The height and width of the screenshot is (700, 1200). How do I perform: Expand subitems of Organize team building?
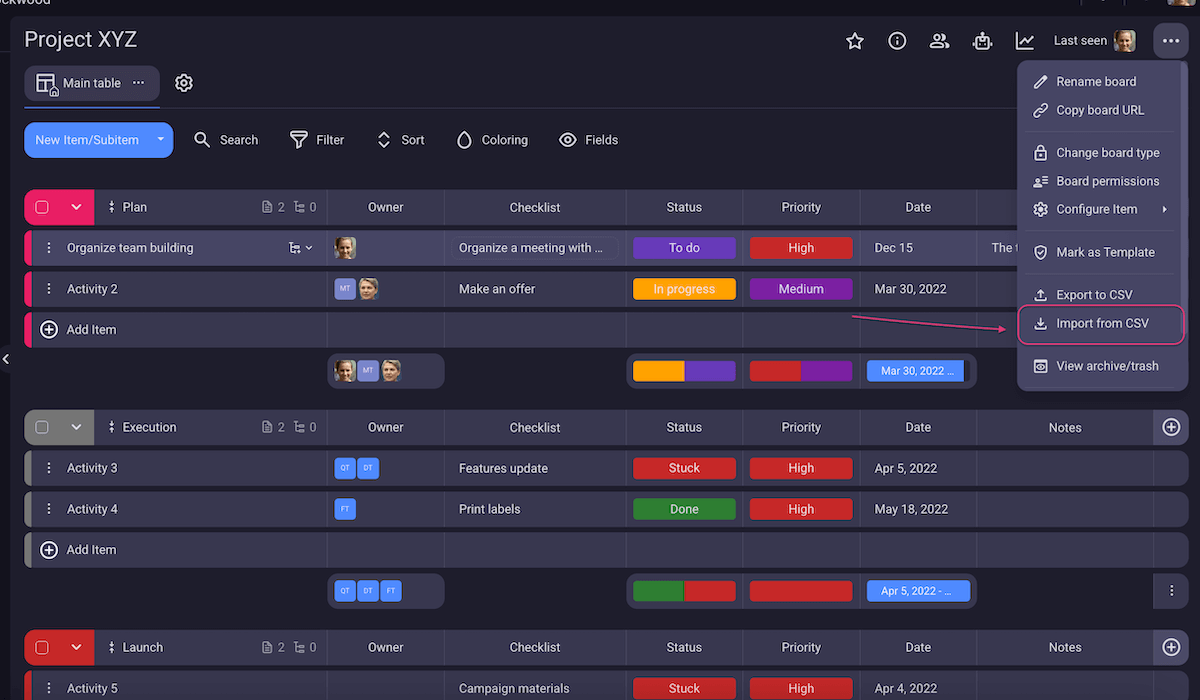click(300, 248)
